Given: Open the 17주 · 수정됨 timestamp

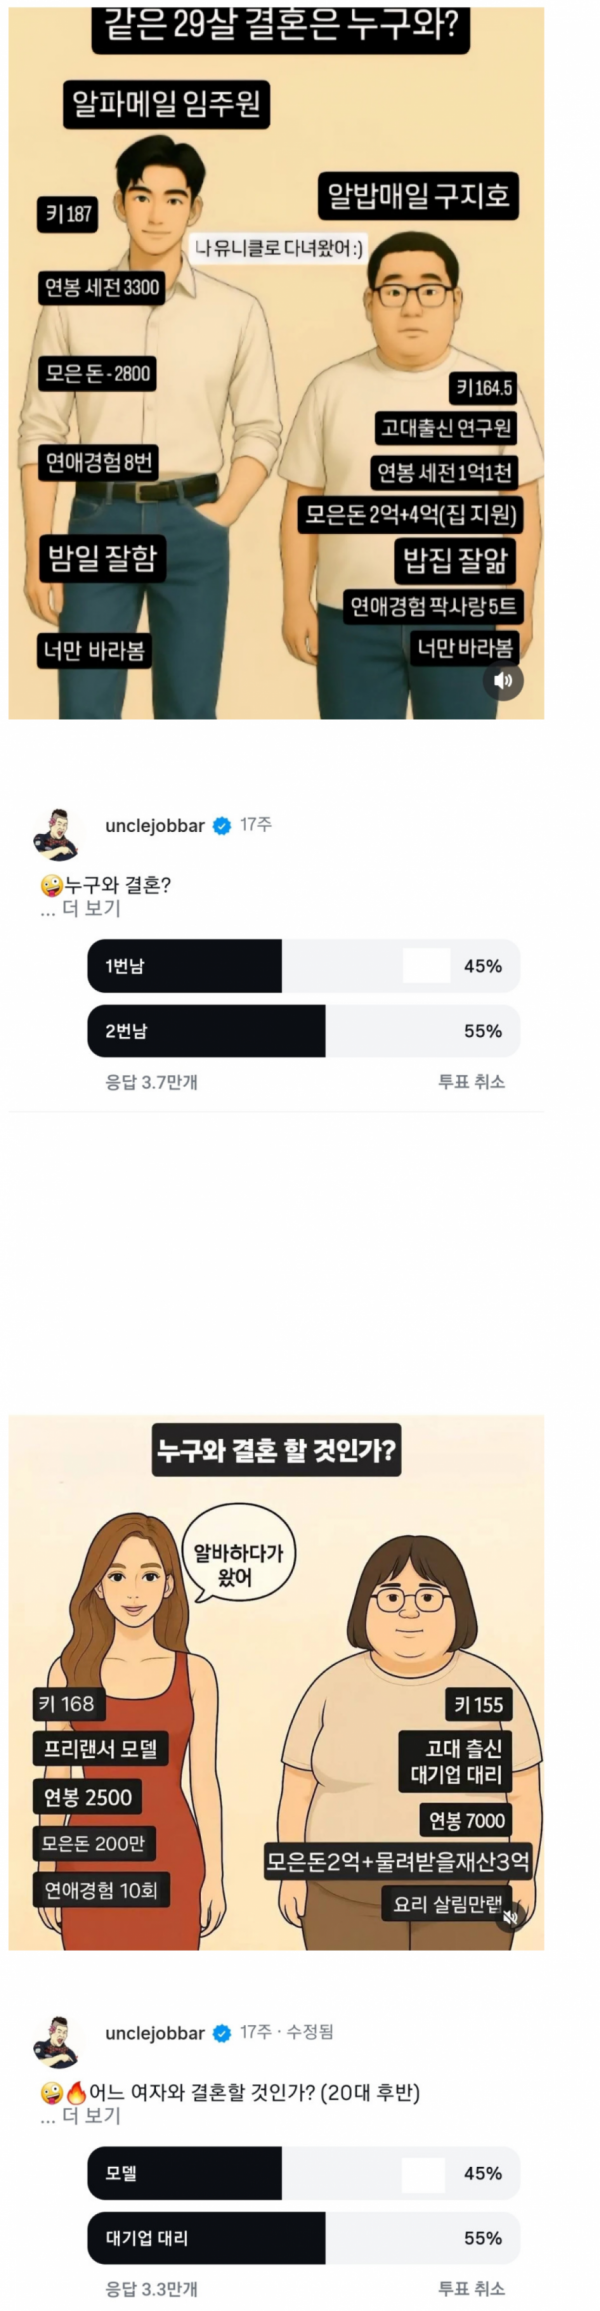Looking at the screenshot, I should point(287,2032).
